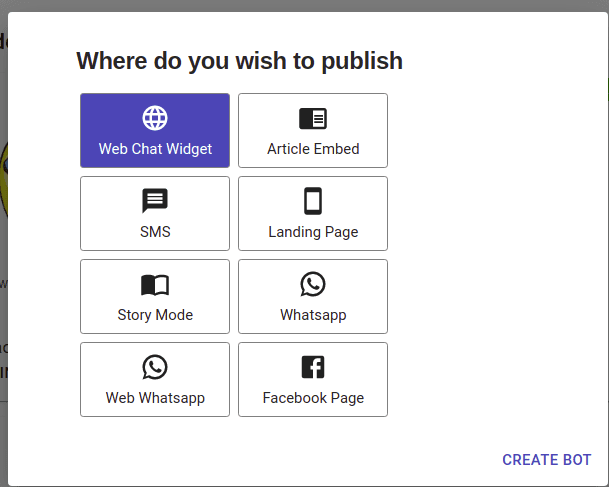The width and height of the screenshot is (609, 487).
Task: Click the Article Embed layout icon
Action: (x=313, y=118)
